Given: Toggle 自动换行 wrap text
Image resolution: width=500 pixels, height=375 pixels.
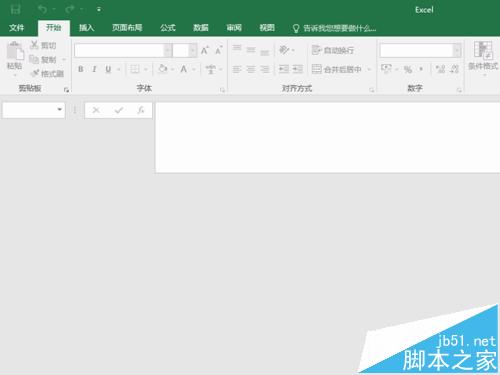Looking at the screenshot, I should pos(333,50).
